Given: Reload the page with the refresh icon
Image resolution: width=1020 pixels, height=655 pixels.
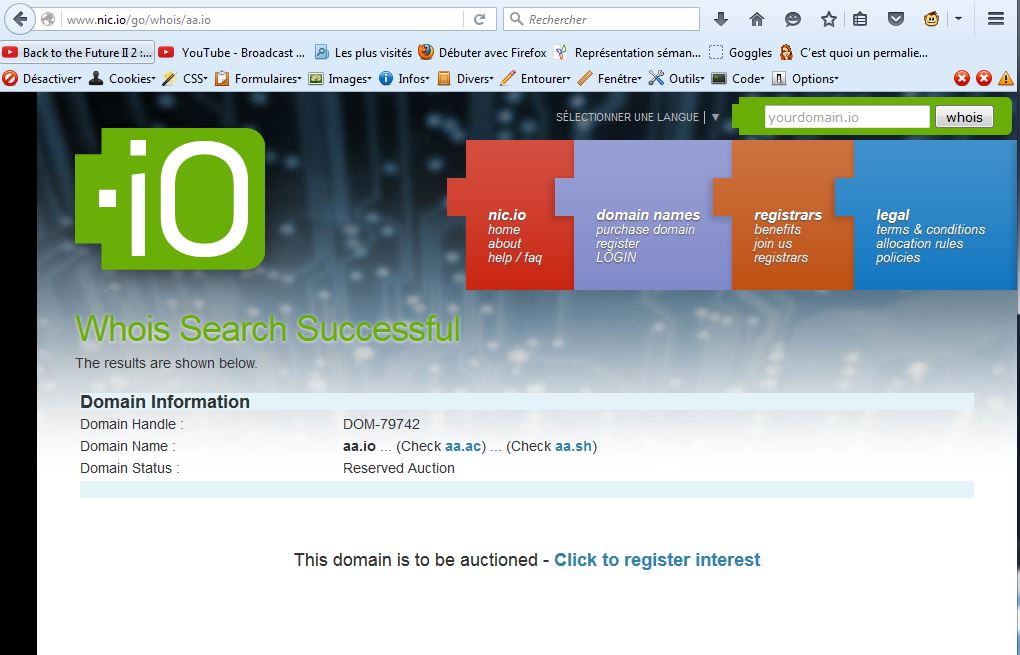Looking at the screenshot, I should (480, 19).
